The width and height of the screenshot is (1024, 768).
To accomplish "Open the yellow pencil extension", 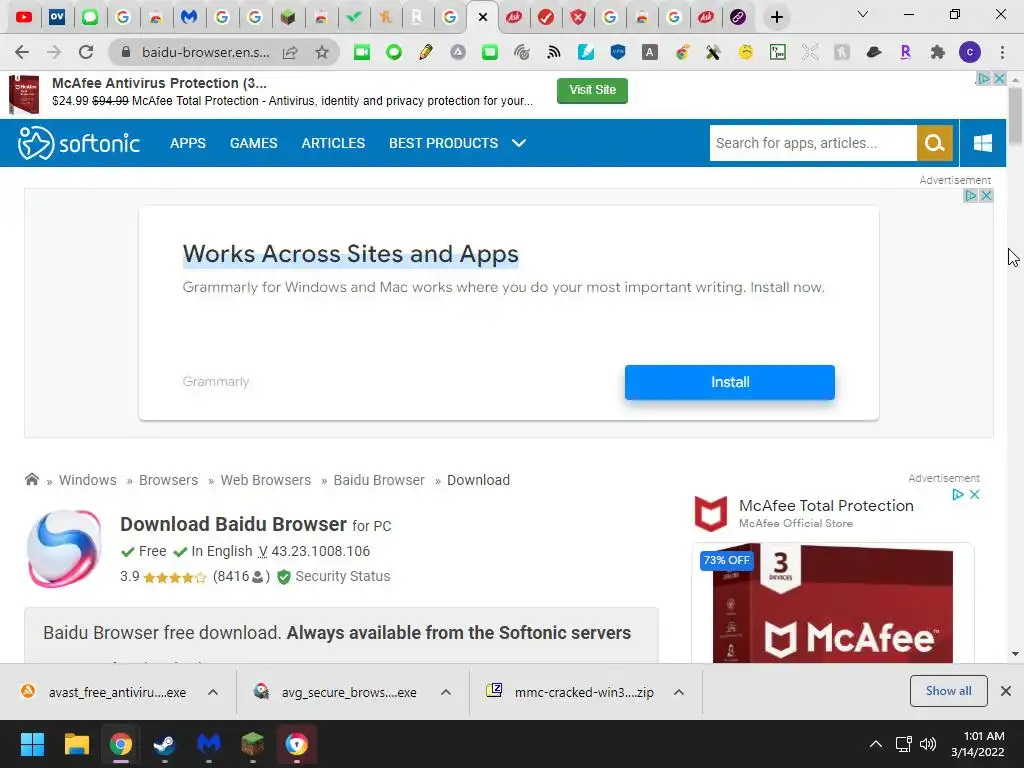I will coord(426,52).
